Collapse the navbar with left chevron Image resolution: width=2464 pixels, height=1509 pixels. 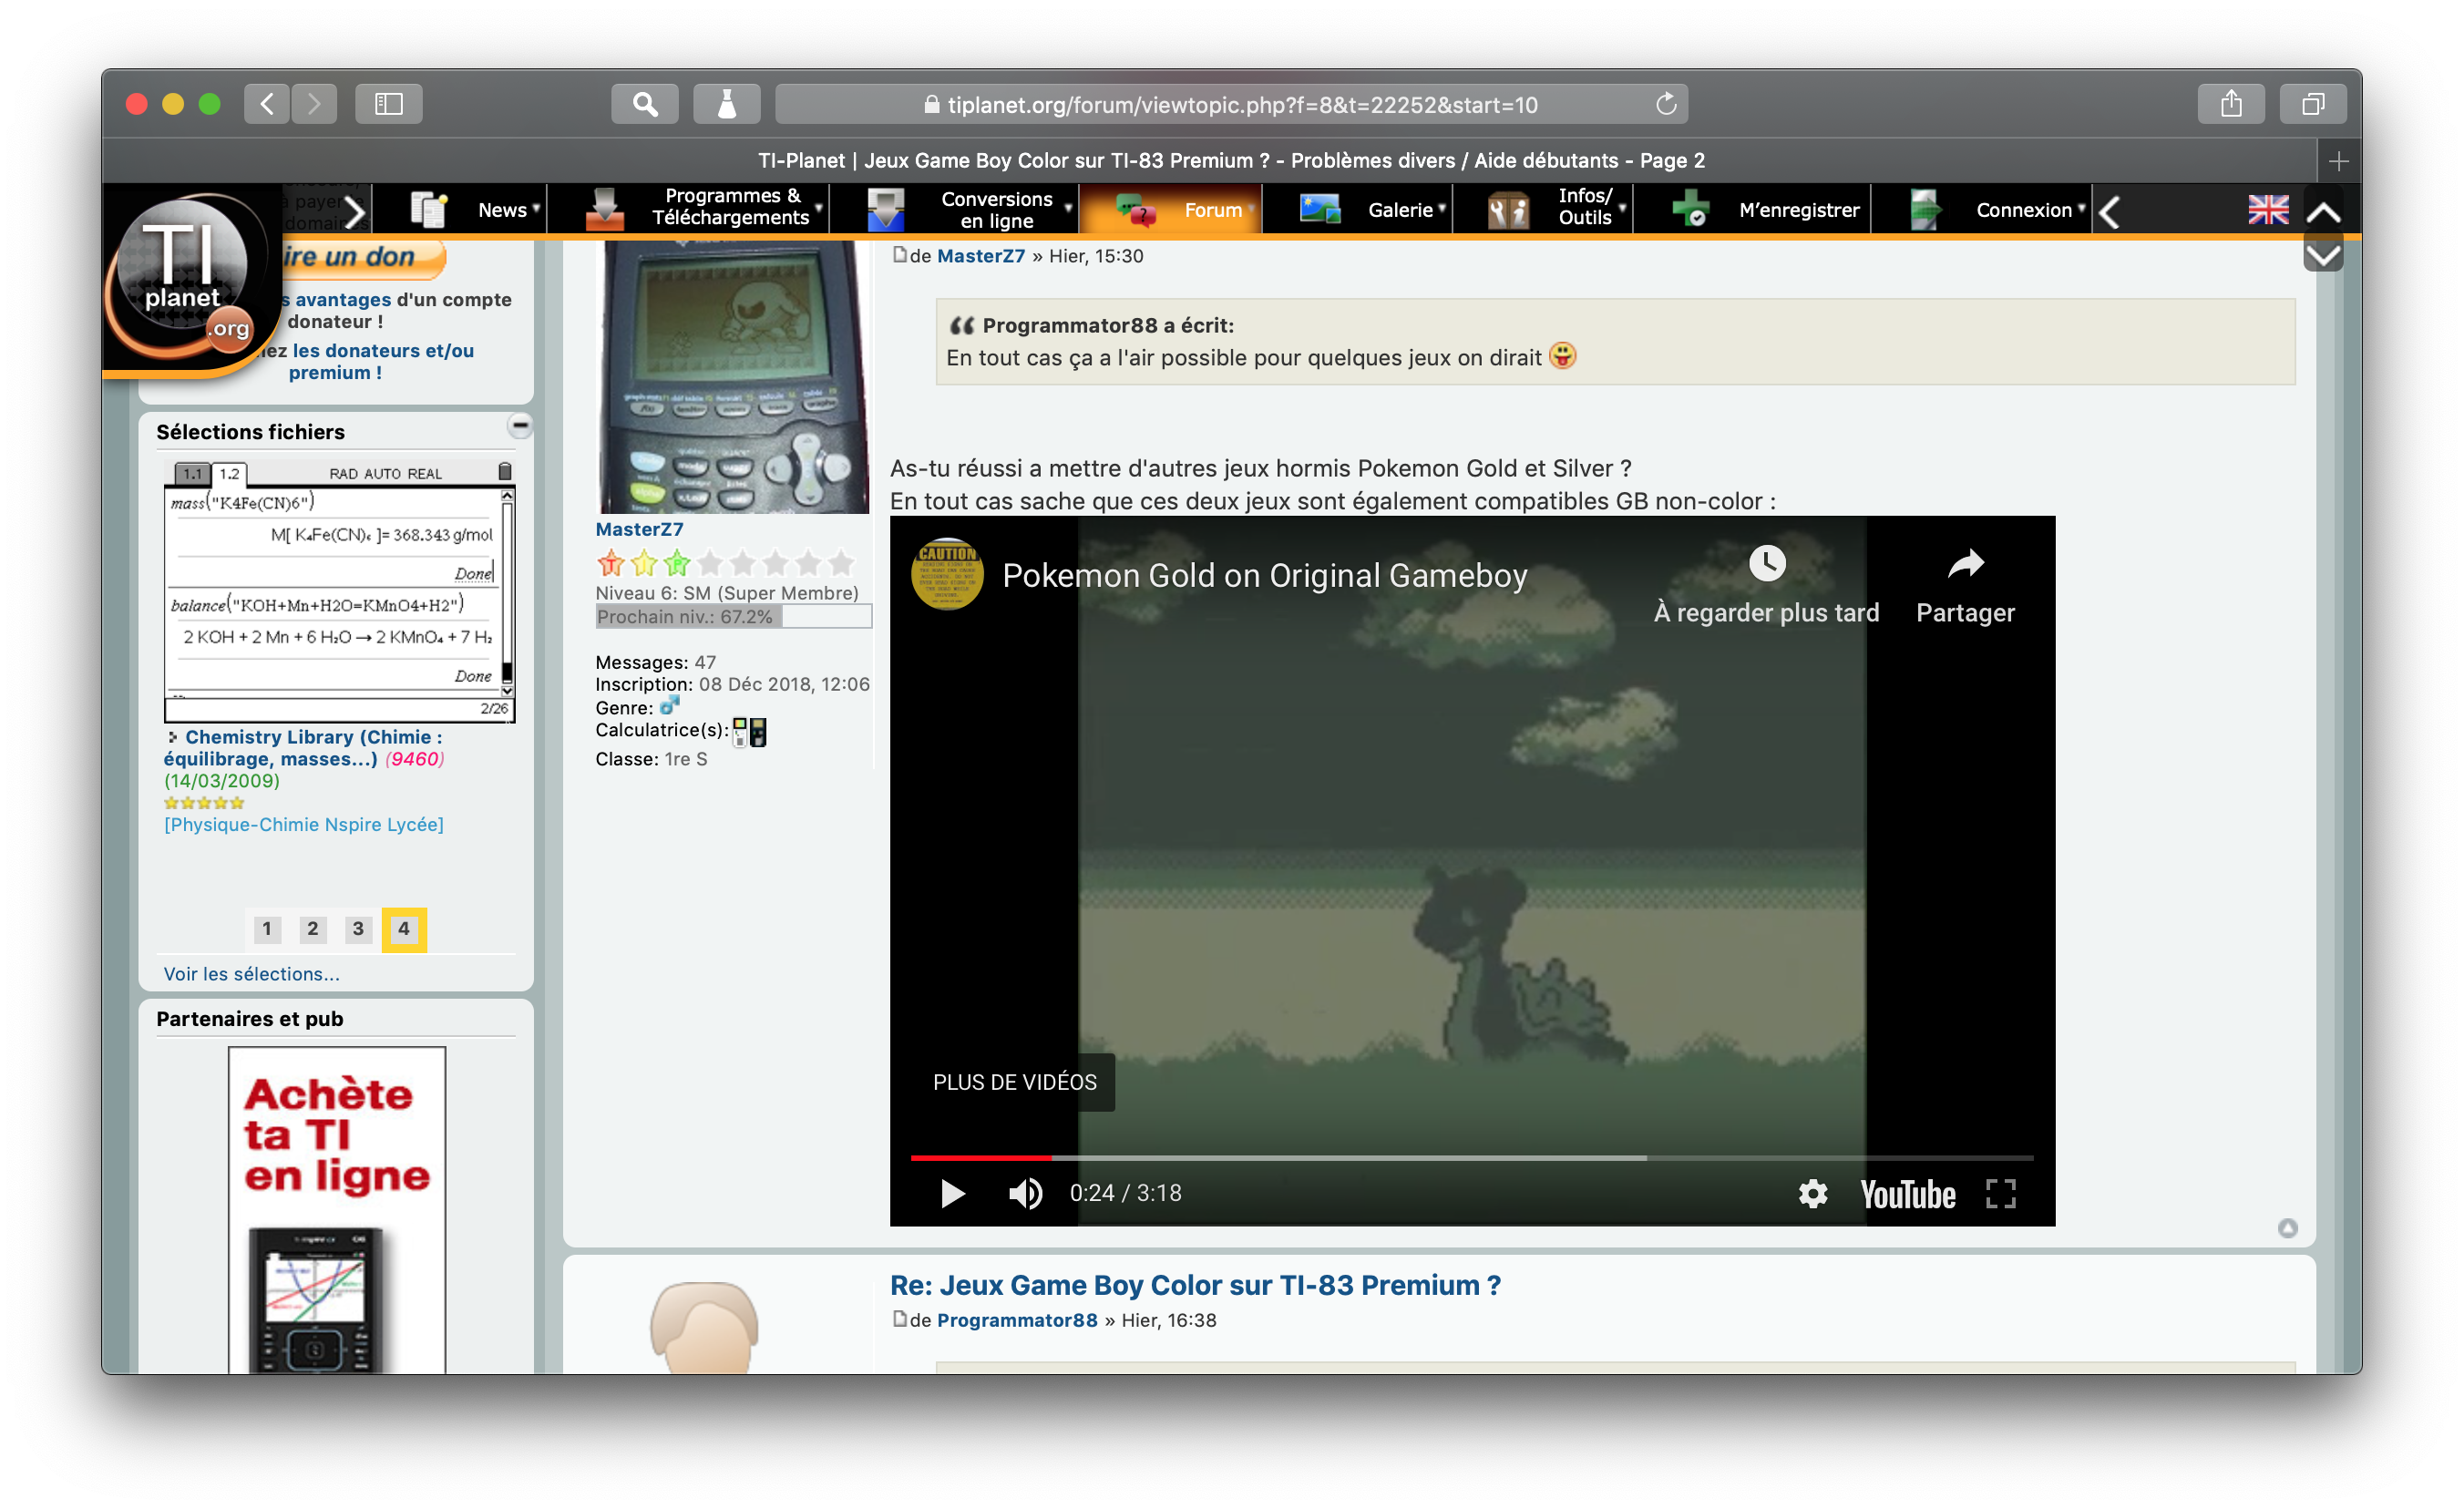click(x=2110, y=211)
